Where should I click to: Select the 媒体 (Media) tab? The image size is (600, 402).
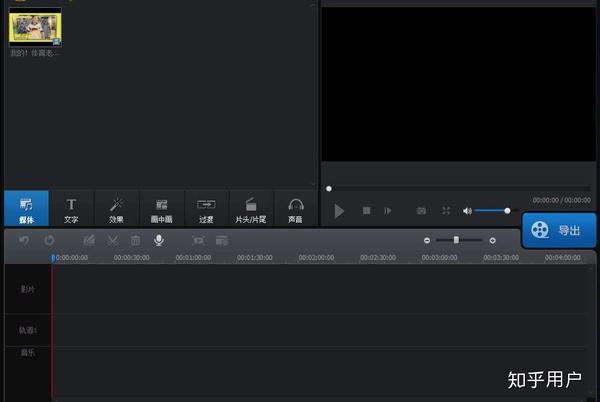pyautogui.click(x=26, y=208)
